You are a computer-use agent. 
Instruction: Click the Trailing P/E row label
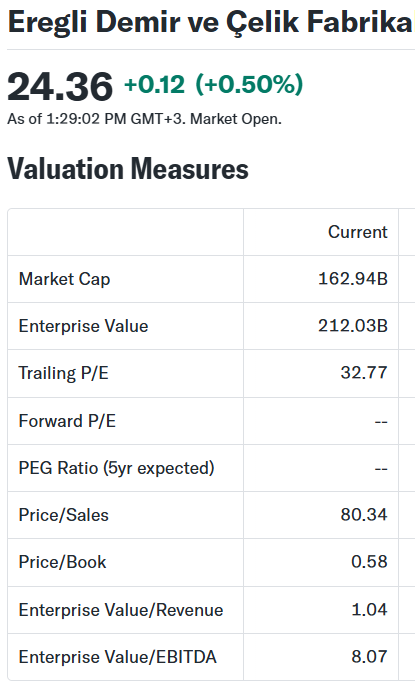click(63, 373)
